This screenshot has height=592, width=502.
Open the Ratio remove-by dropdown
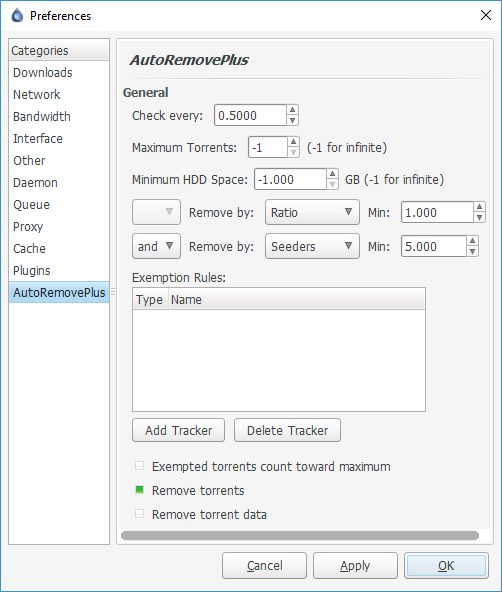click(x=312, y=212)
